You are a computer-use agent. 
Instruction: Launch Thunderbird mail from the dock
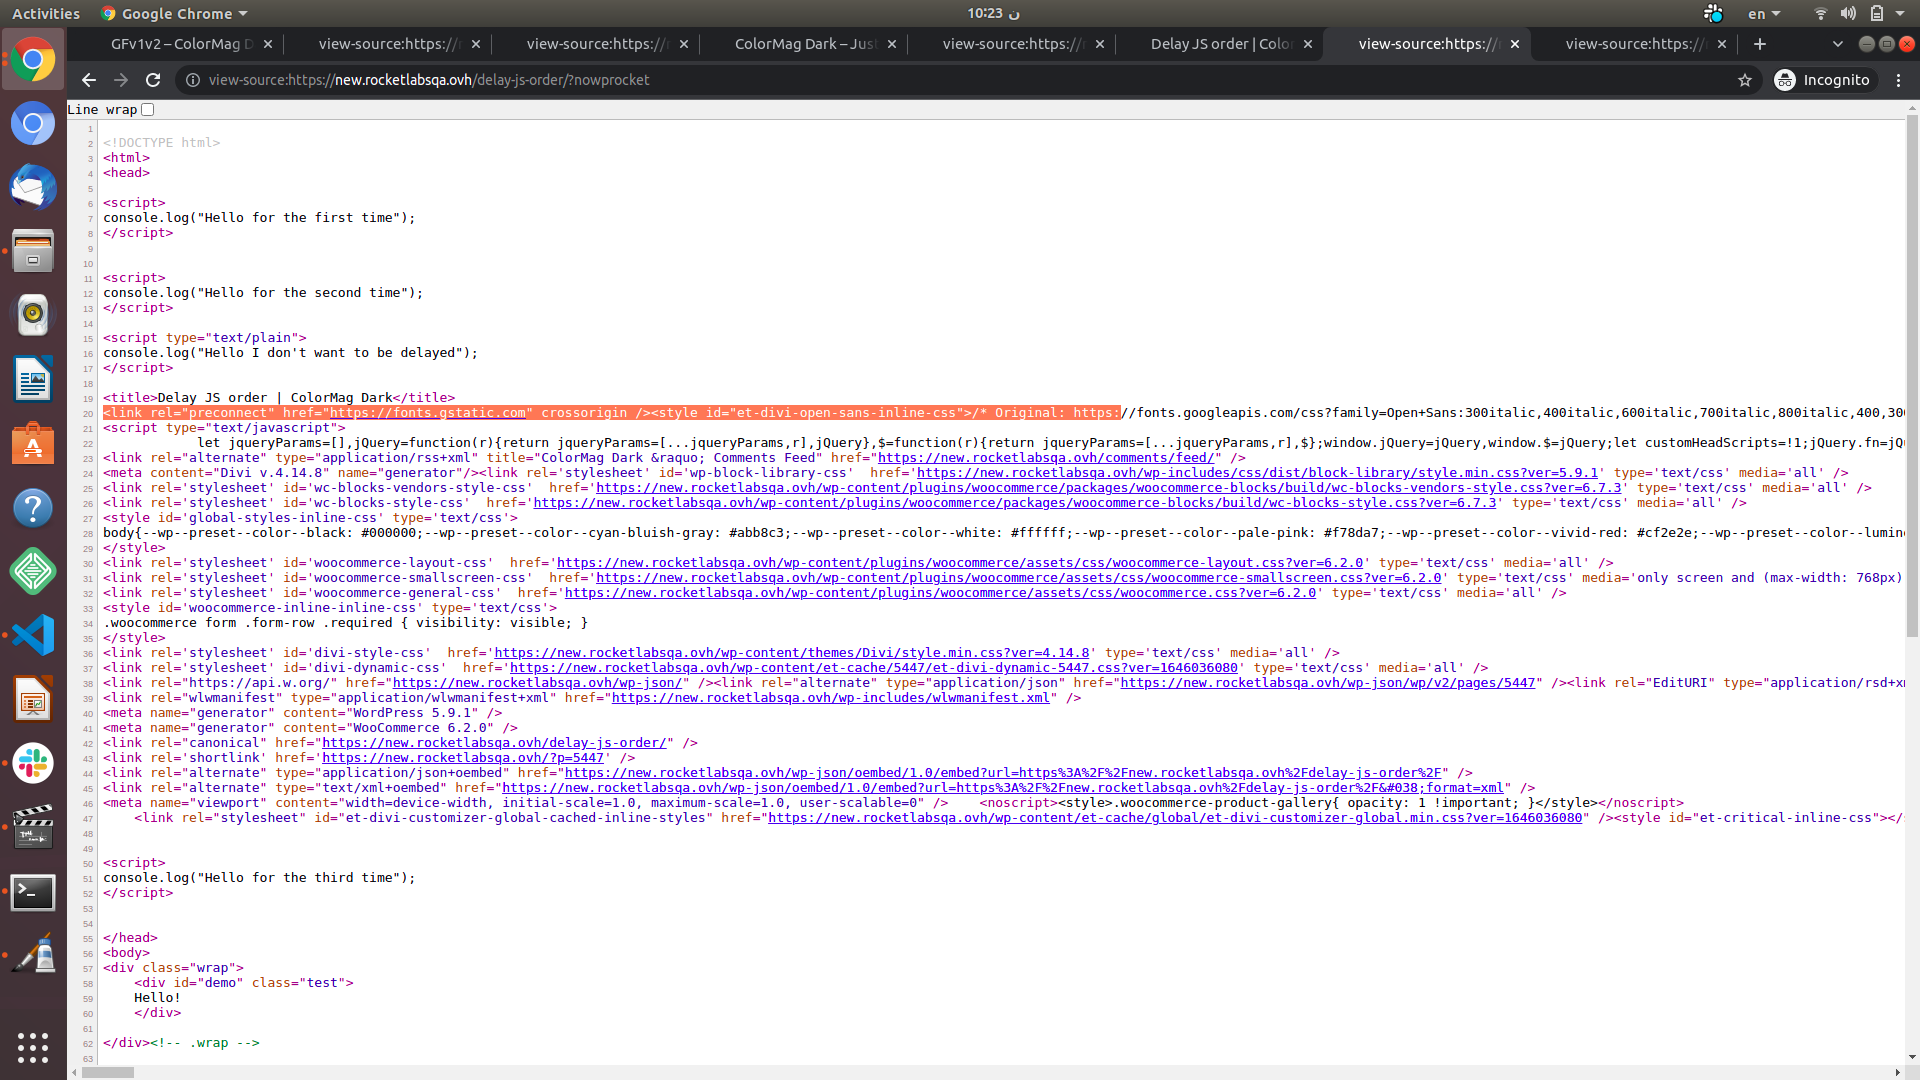pyautogui.click(x=33, y=187)
